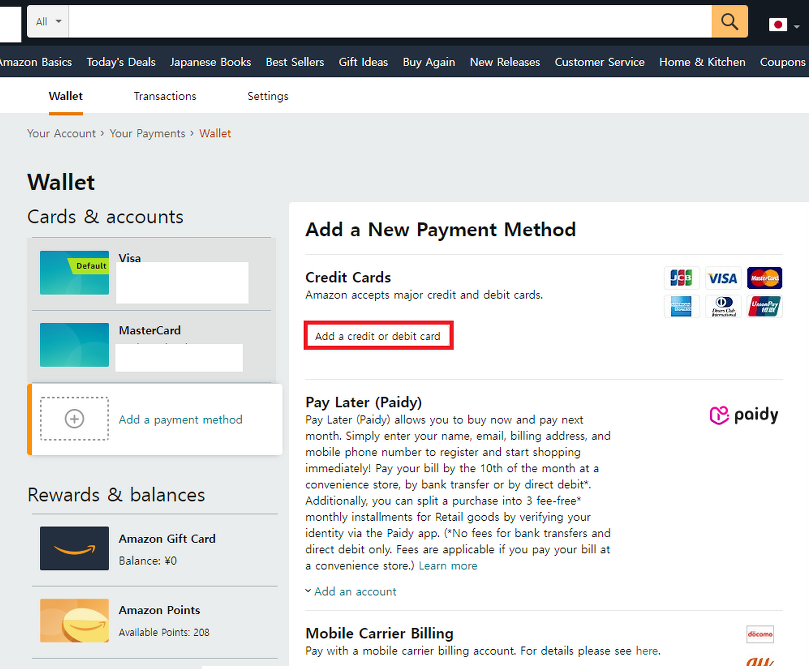Click the UnionPay logo
The image size is (809, 669).
[765, 306]
